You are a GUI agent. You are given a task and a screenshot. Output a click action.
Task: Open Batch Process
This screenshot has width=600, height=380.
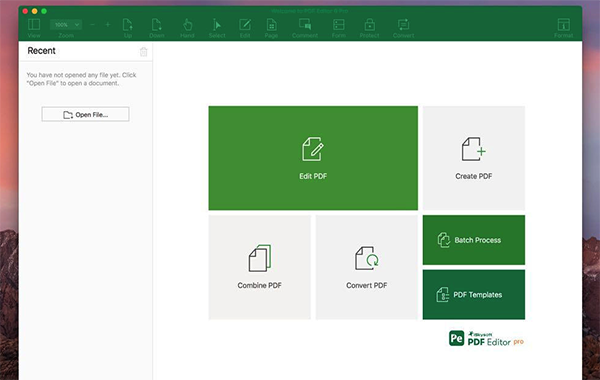474,240
